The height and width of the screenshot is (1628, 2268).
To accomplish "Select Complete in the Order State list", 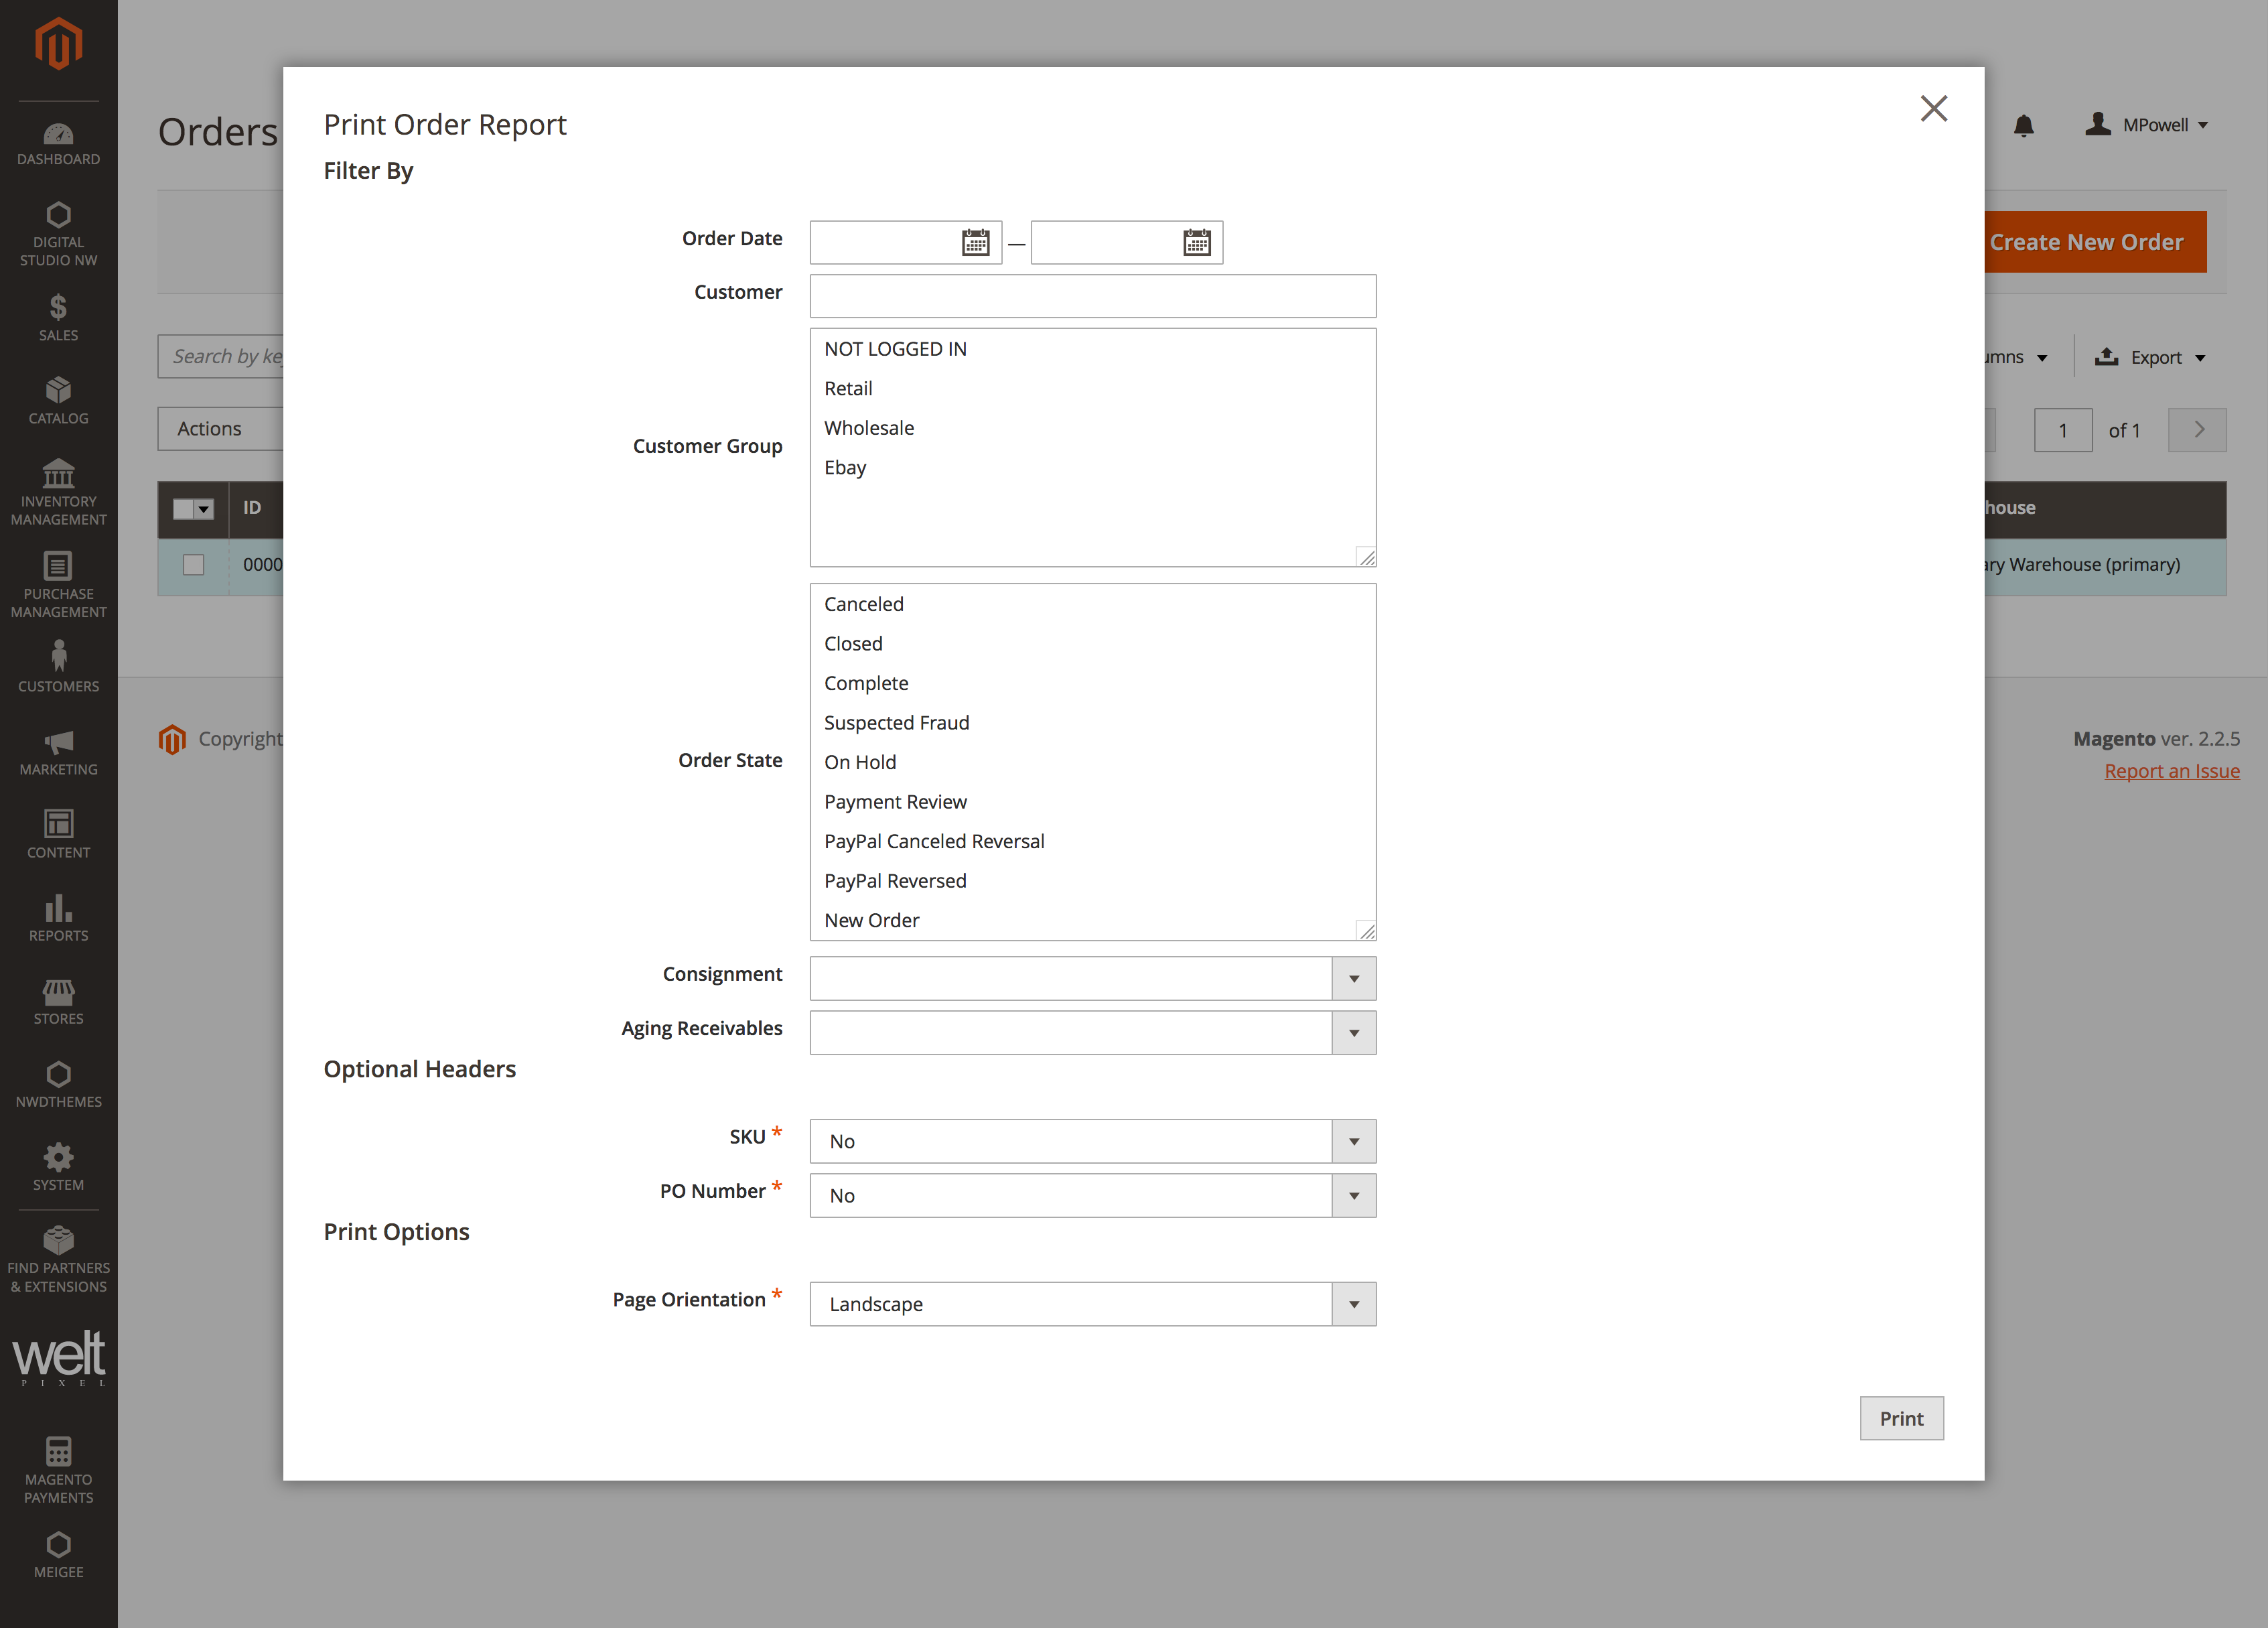I will pos(866,683).
